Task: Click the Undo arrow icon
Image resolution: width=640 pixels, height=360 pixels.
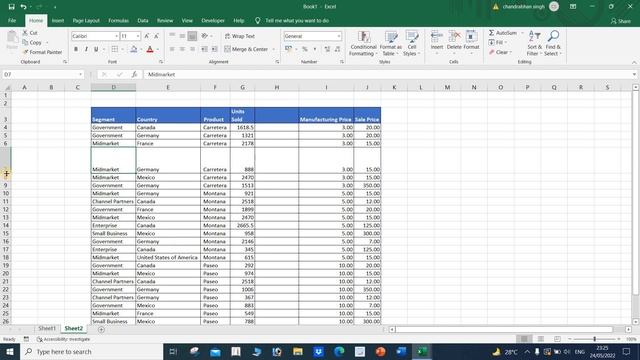Action: (x=23, y=7)
